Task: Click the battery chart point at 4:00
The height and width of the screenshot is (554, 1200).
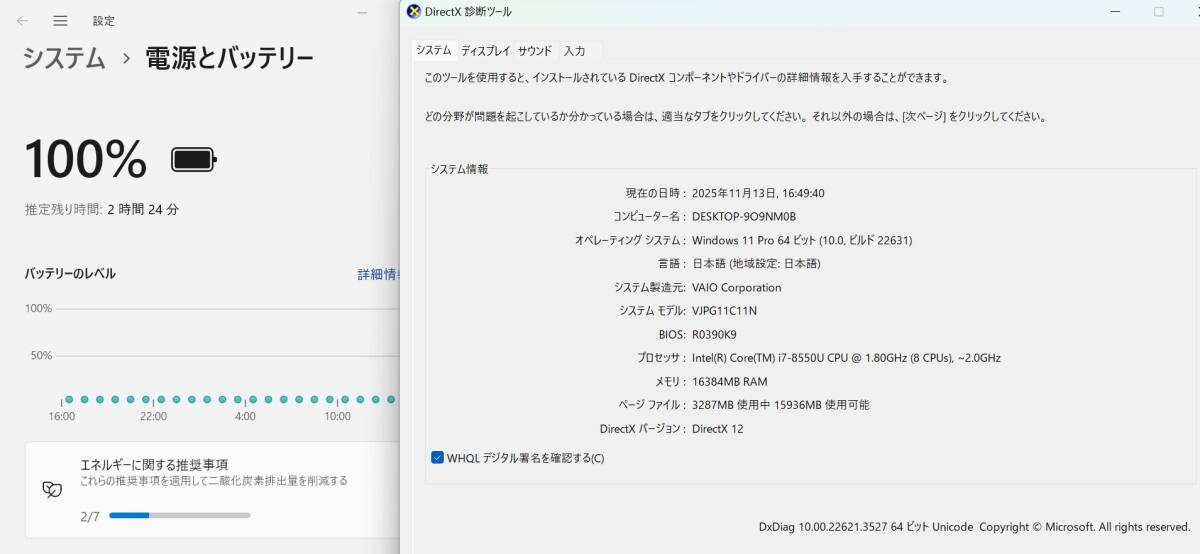Action: tap(253, 399)
